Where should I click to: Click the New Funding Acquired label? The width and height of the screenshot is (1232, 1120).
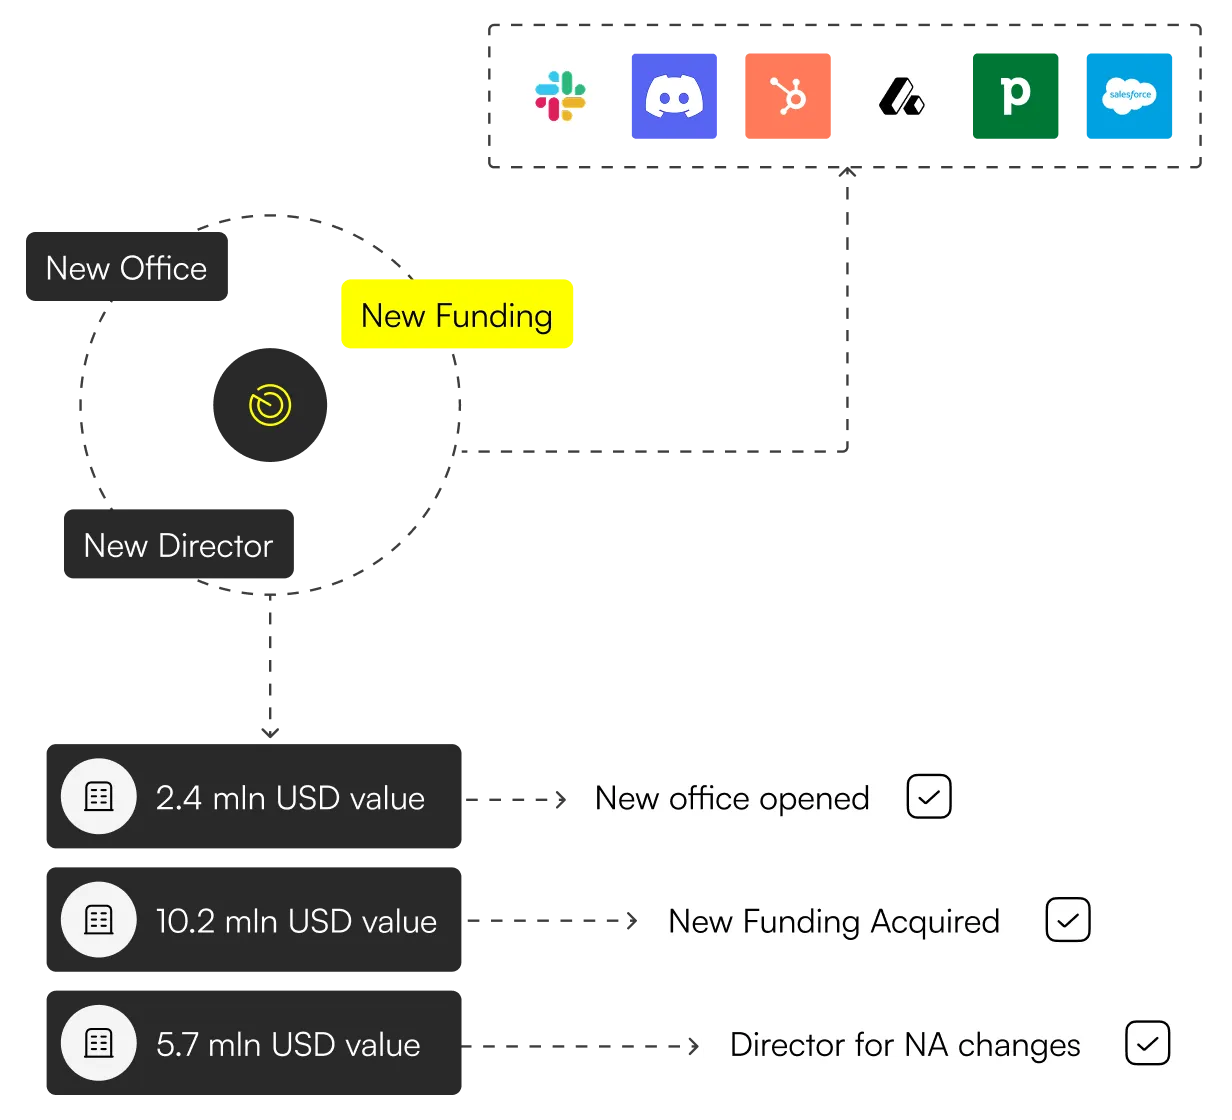[834, 921]
